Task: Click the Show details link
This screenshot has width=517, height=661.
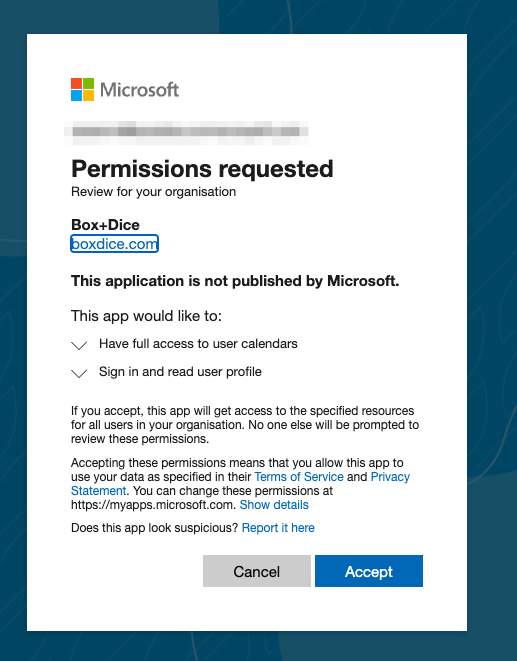Action: point(274,505)
